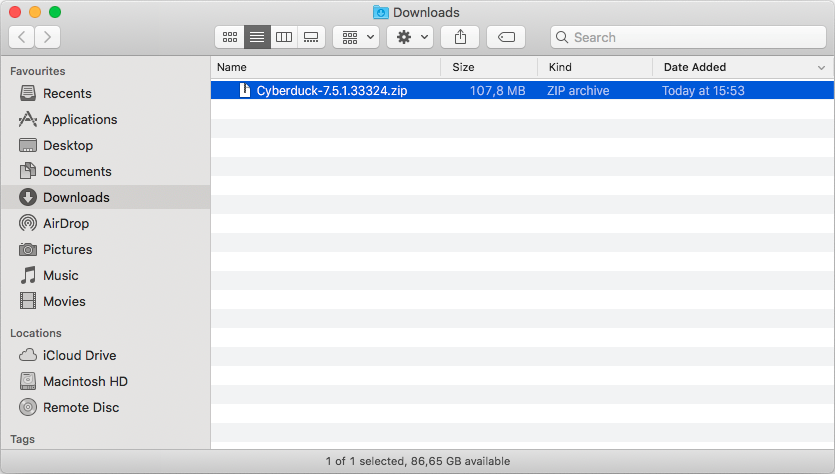Image resolution: width=835 pixels, height=474 pixels.
Task: Switch to gallery view mode
Action: coord(311,37)
